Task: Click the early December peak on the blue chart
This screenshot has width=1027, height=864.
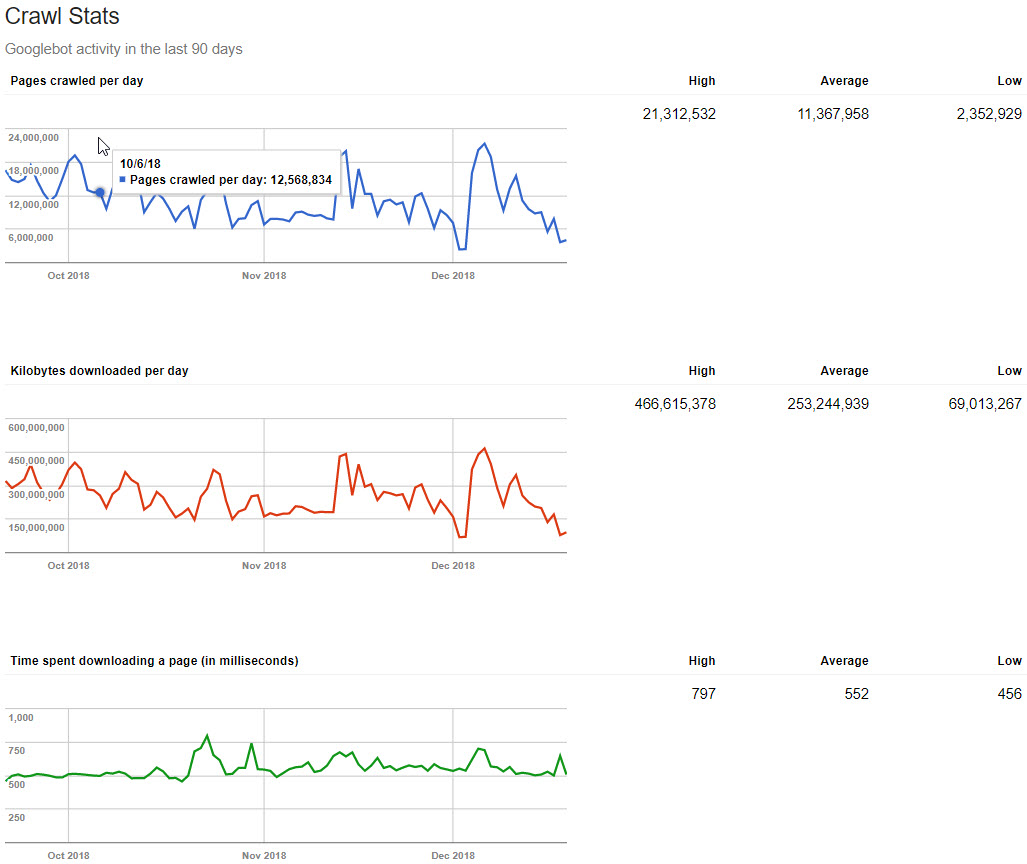Action: coord(484,143)
